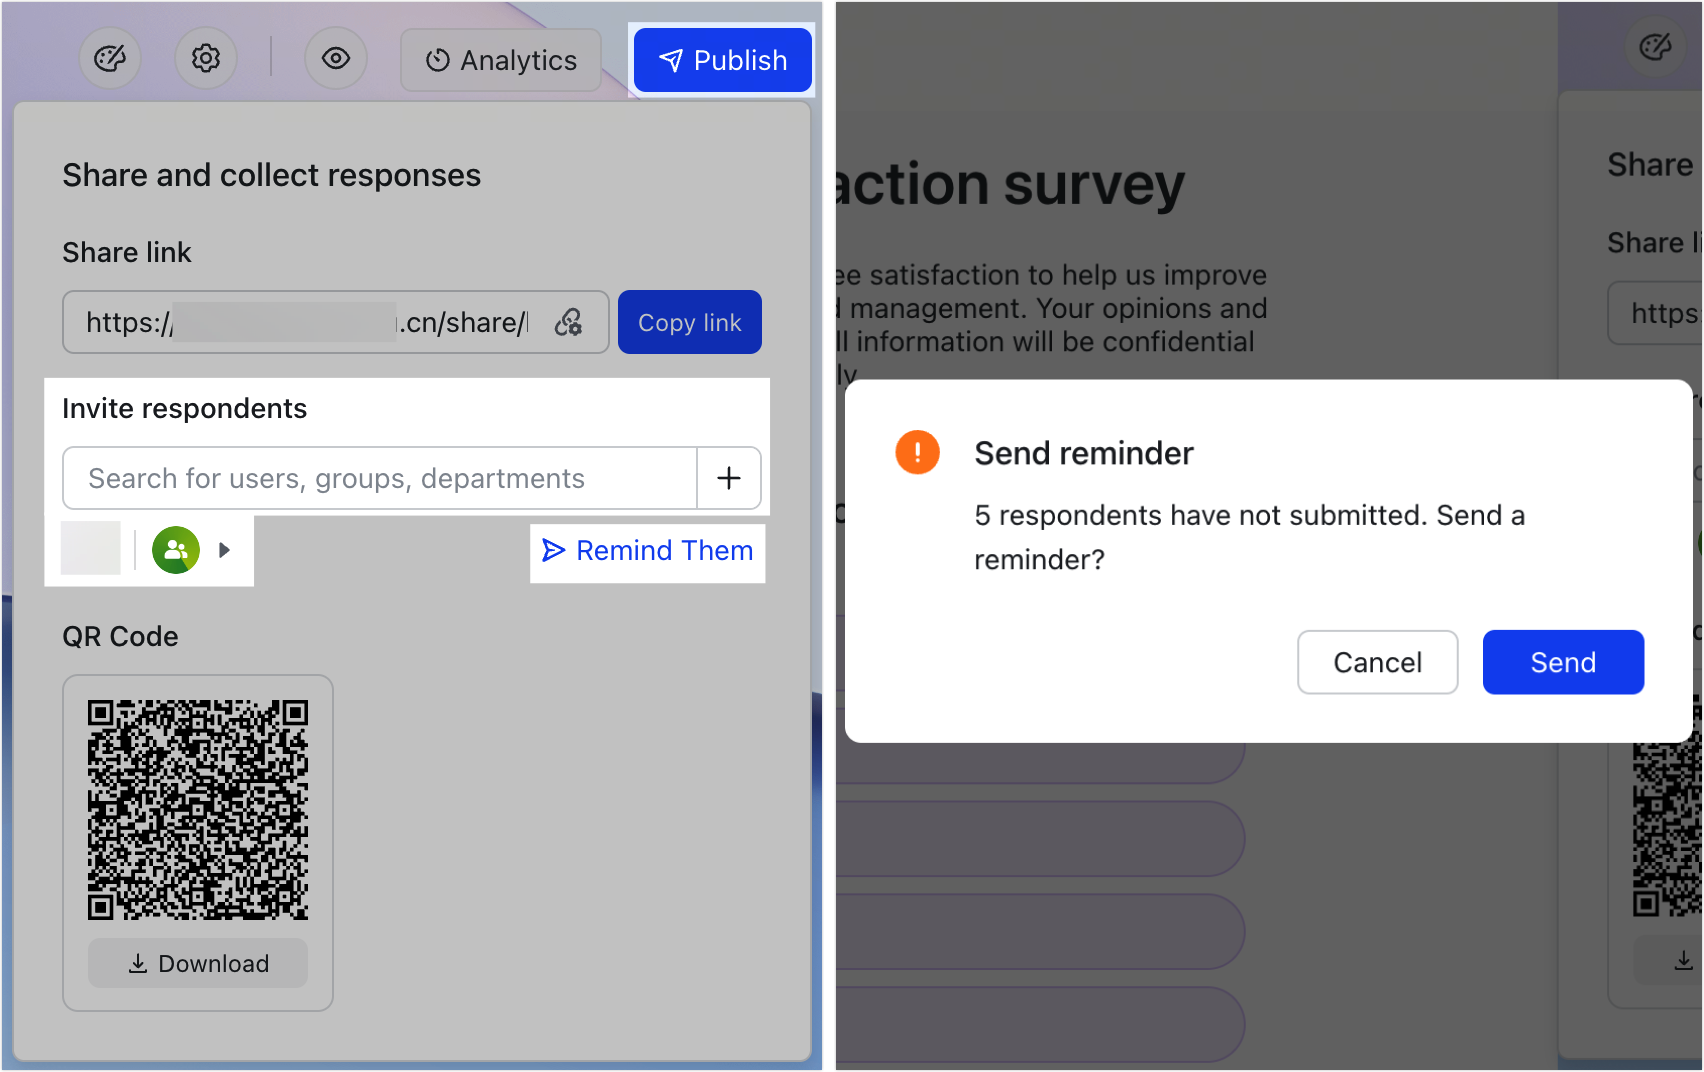
Task: Copy the share link
Action: pos(689,322)
